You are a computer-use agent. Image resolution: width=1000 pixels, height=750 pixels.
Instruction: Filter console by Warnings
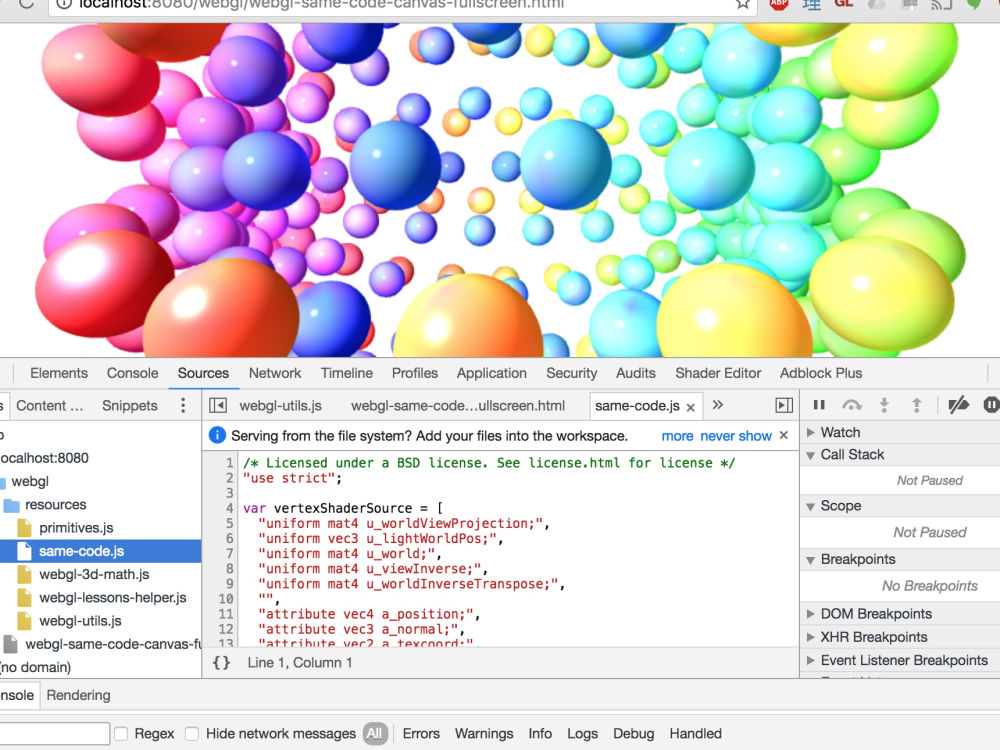coord(484,733)
